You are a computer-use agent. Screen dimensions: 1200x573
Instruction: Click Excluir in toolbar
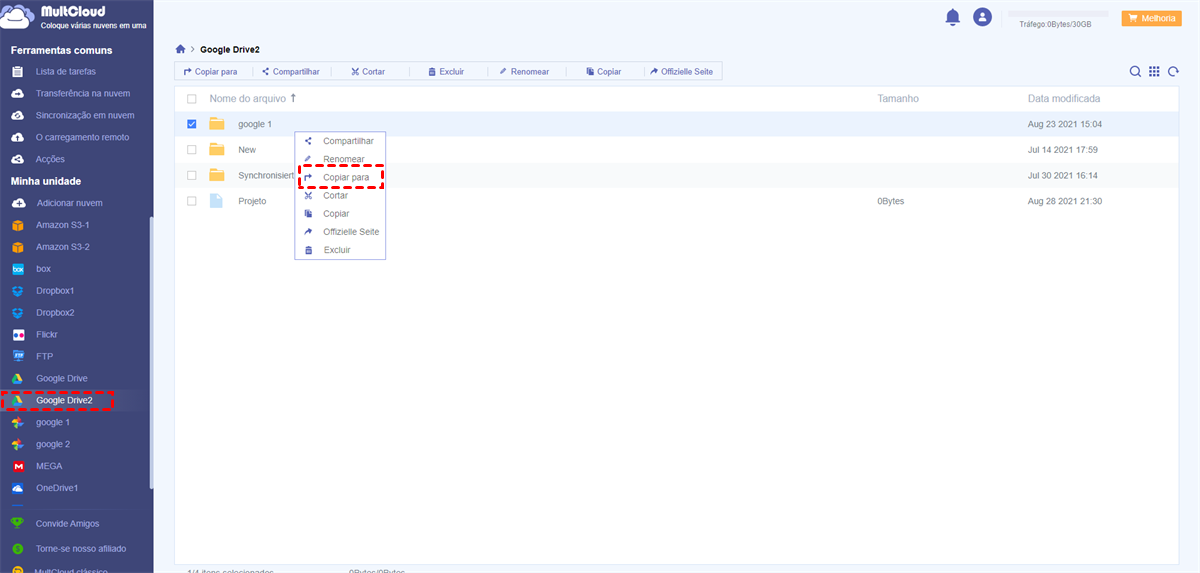(x=445, y=72)
